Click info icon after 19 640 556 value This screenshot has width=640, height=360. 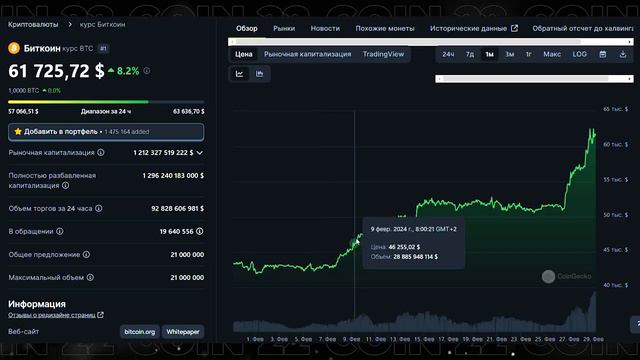pos(200,231)
